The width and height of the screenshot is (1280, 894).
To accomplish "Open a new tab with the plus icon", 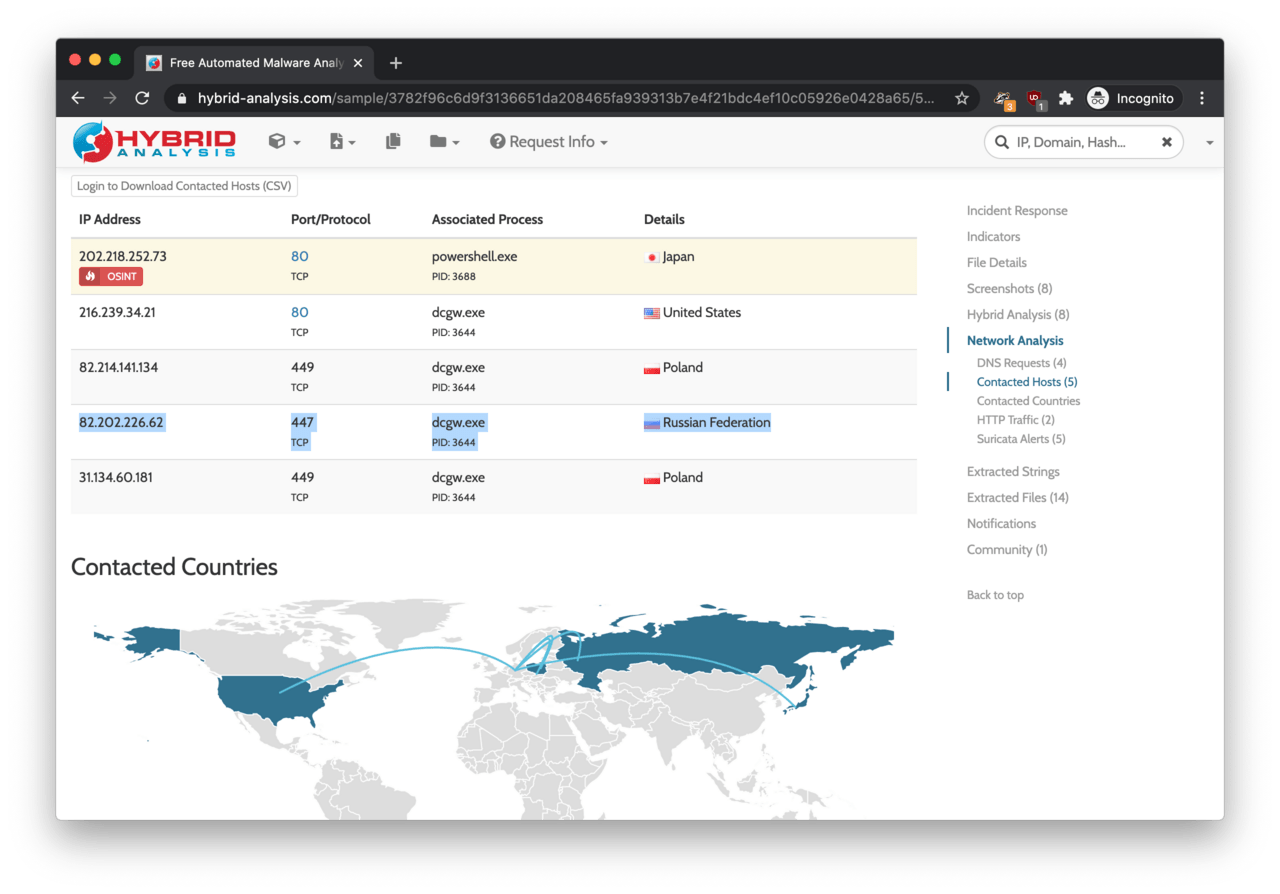I will point(396,63).
